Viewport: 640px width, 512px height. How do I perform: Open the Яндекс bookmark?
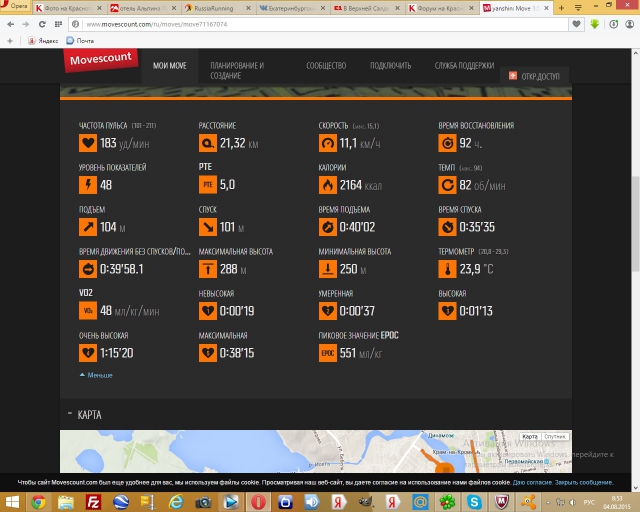[43, 41]
